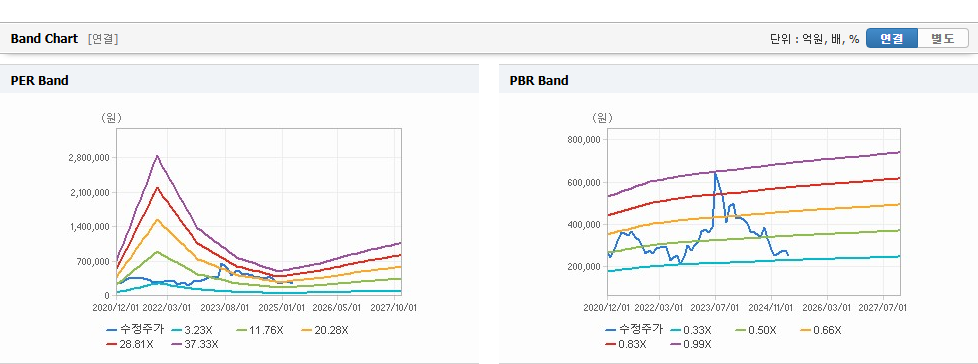Toggle 수정주가 legend in PER Band chart

(135, 330)
